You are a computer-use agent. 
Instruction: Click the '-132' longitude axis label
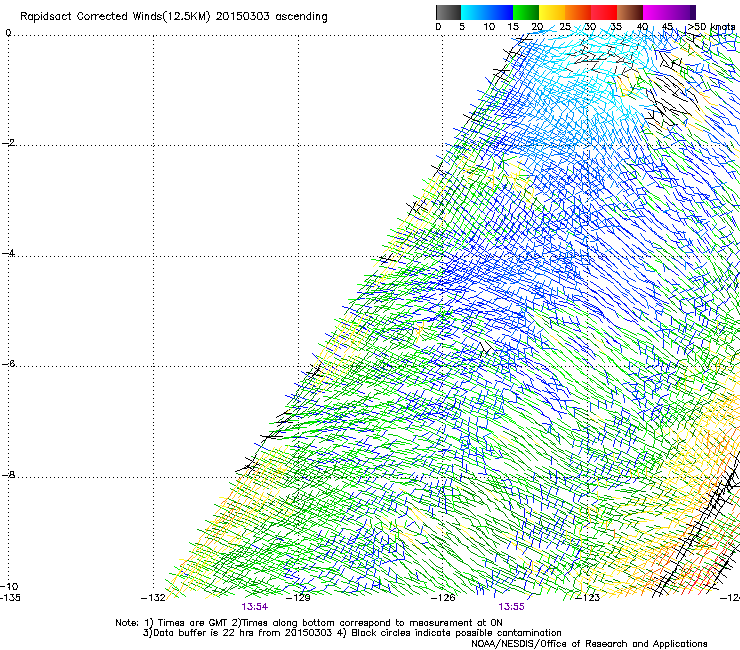[153, 598]
